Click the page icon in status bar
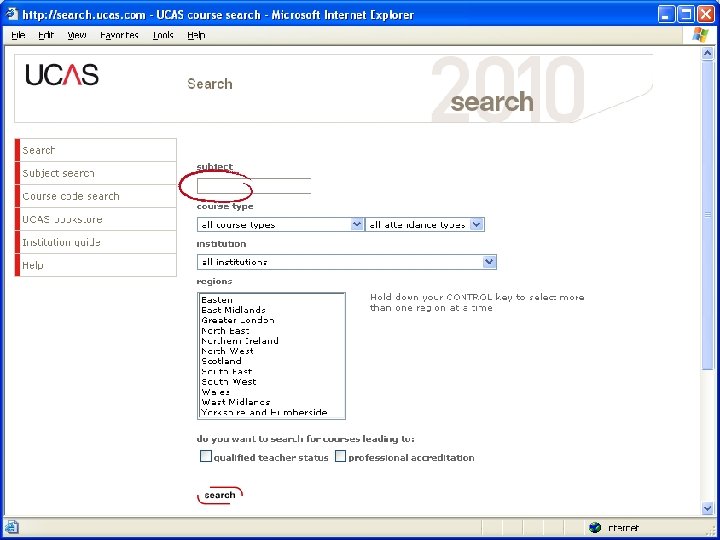Screen dimensions: 720x540 (x=12, y=527)
